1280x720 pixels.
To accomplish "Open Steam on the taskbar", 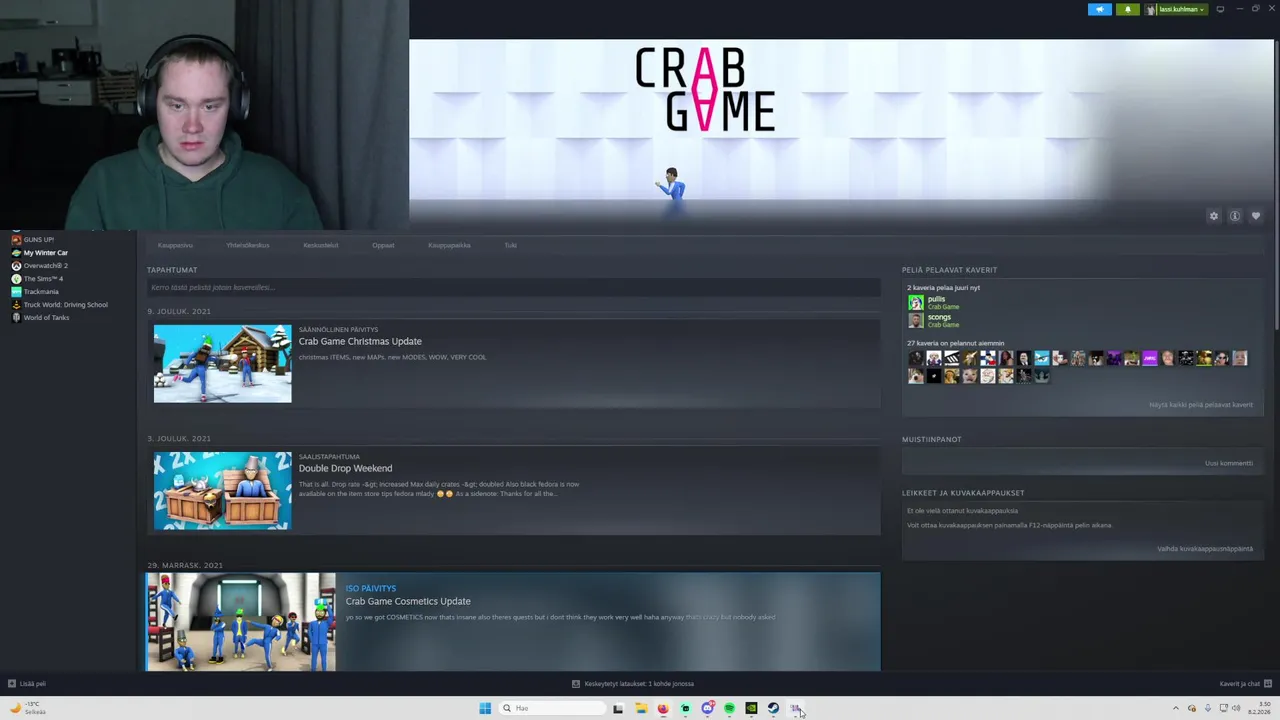I will tap(773, 708).
